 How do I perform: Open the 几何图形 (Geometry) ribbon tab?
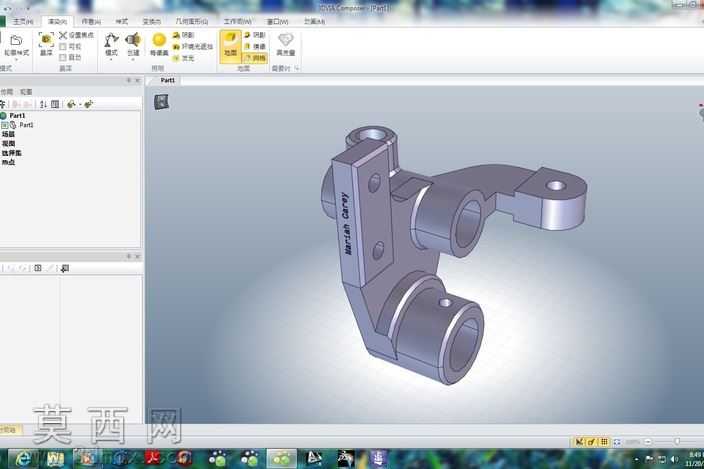point(192,22)
